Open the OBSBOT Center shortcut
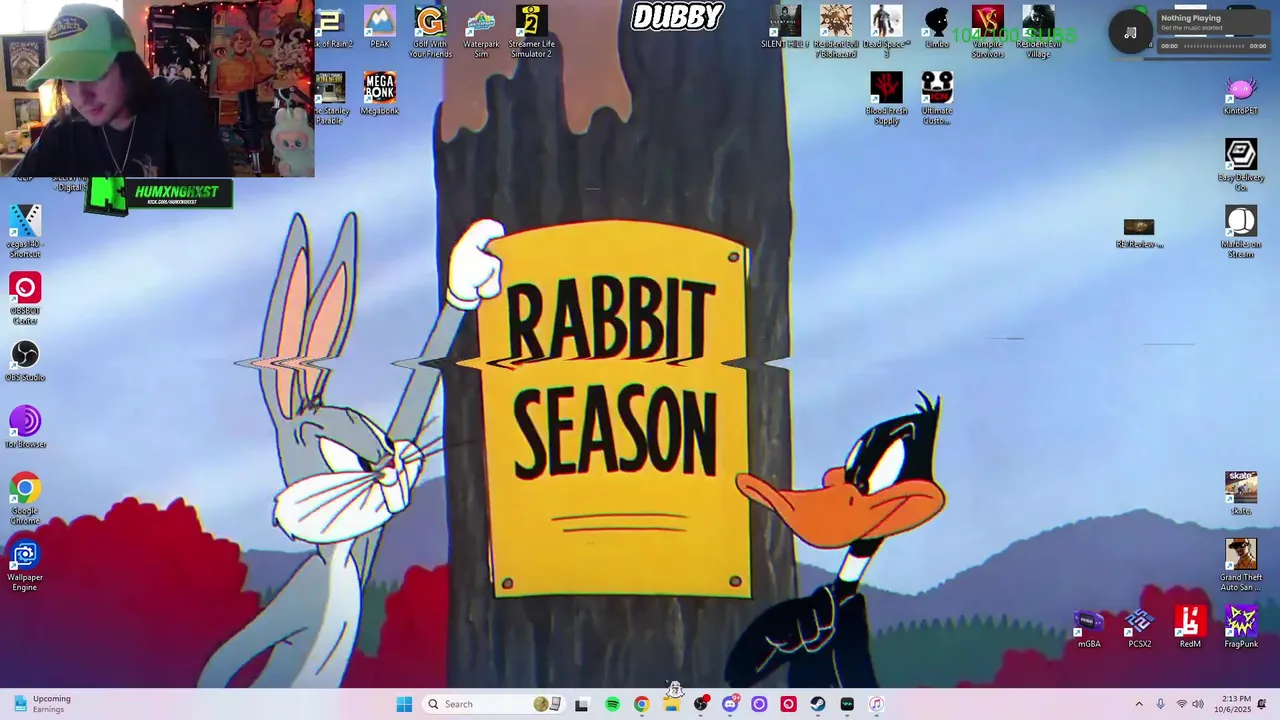The height and width of the screenshot is (720, 1280). pyautogui.click(x=25, y=298)
